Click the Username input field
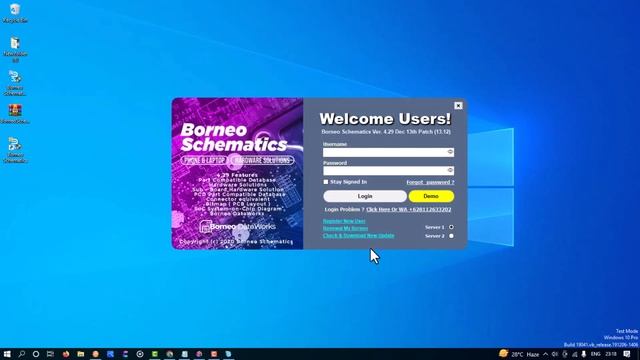Screen dimensions: 640x360 [x=388, y=152]
